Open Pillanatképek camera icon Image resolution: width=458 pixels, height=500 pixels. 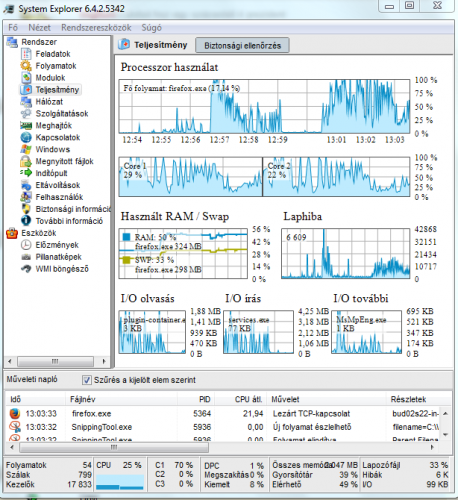click(26, 257)
